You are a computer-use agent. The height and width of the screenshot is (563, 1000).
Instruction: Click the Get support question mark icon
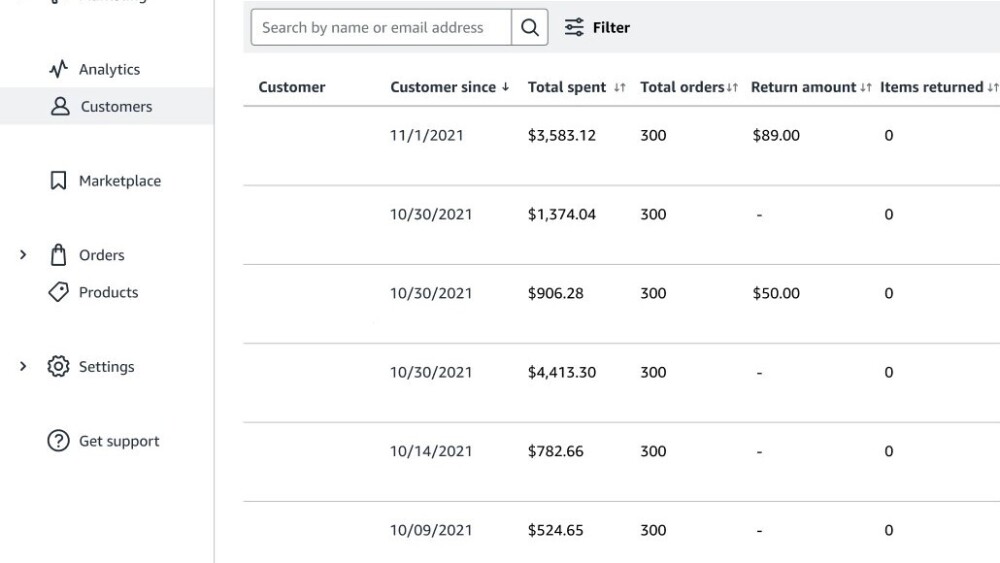(58, 441)
